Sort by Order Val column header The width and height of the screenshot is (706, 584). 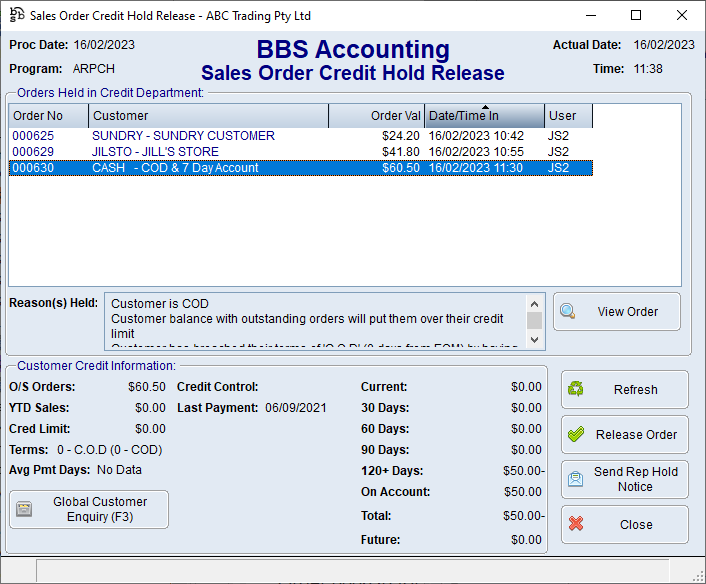[x=376, y=116]
